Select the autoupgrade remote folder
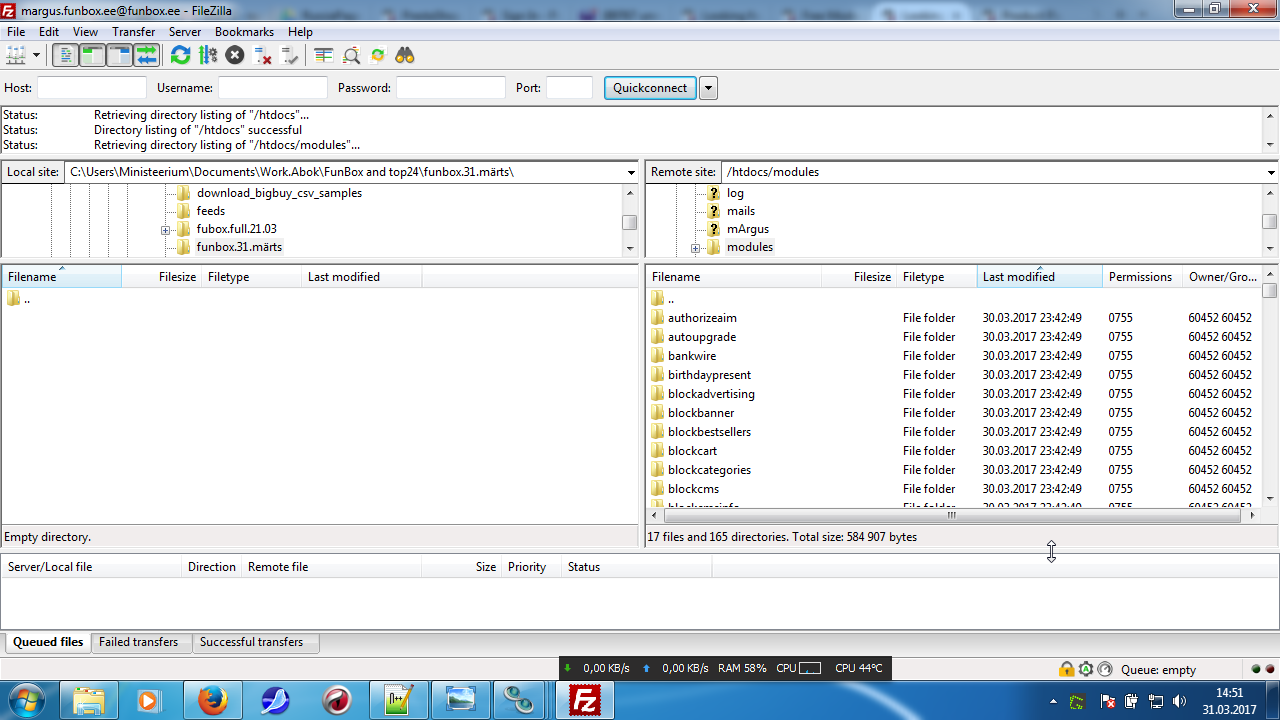 tap(702, 337)
